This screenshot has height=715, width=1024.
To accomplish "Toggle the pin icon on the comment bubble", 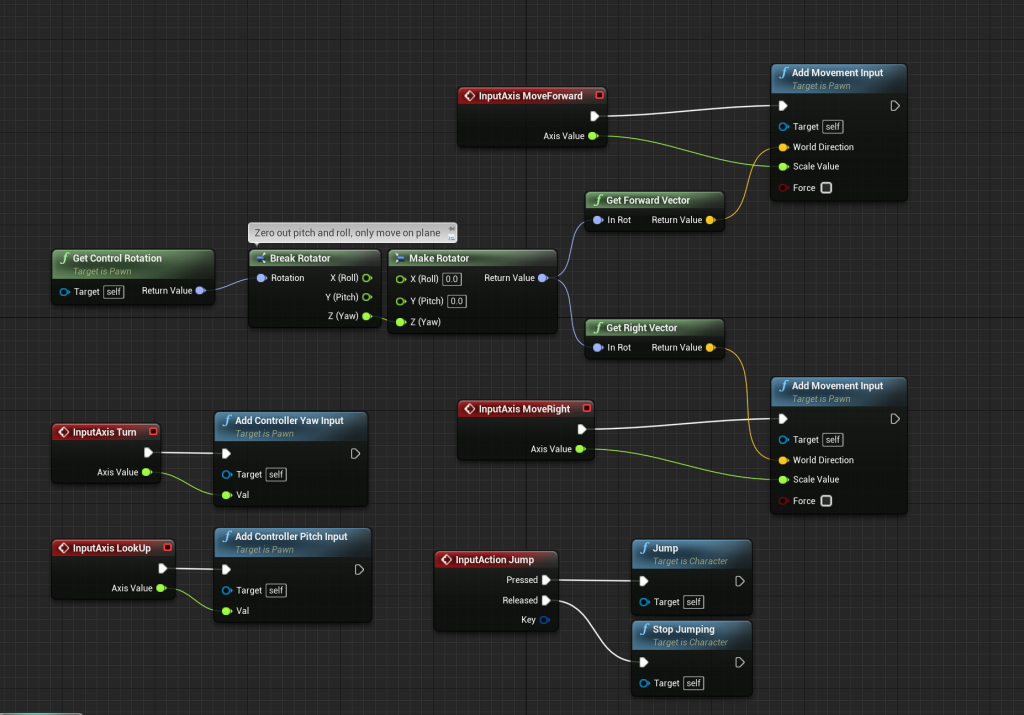I will tap(450, 229).
